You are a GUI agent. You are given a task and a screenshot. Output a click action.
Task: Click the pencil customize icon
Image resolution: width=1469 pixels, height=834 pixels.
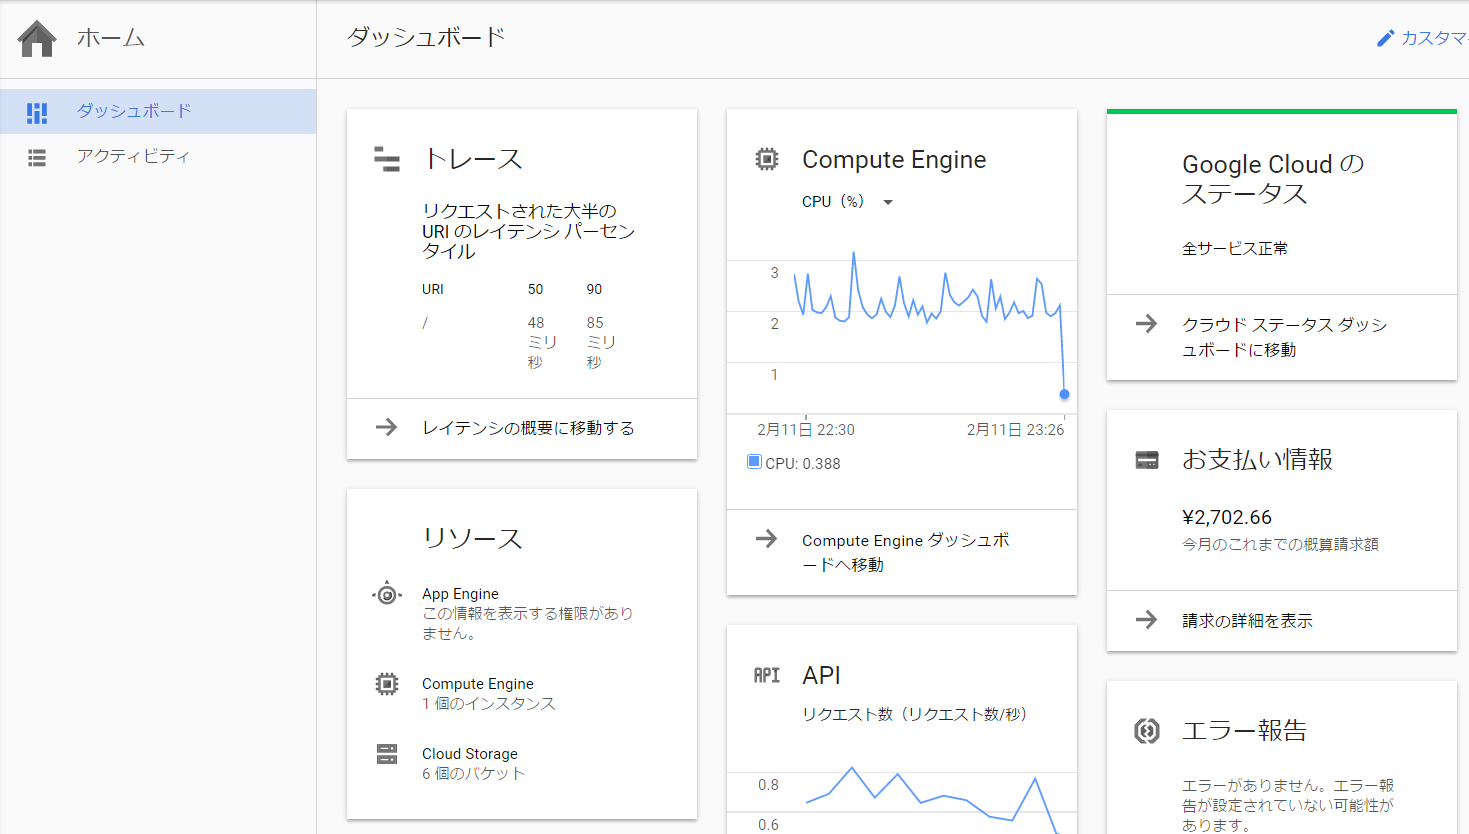[1385, 38]
